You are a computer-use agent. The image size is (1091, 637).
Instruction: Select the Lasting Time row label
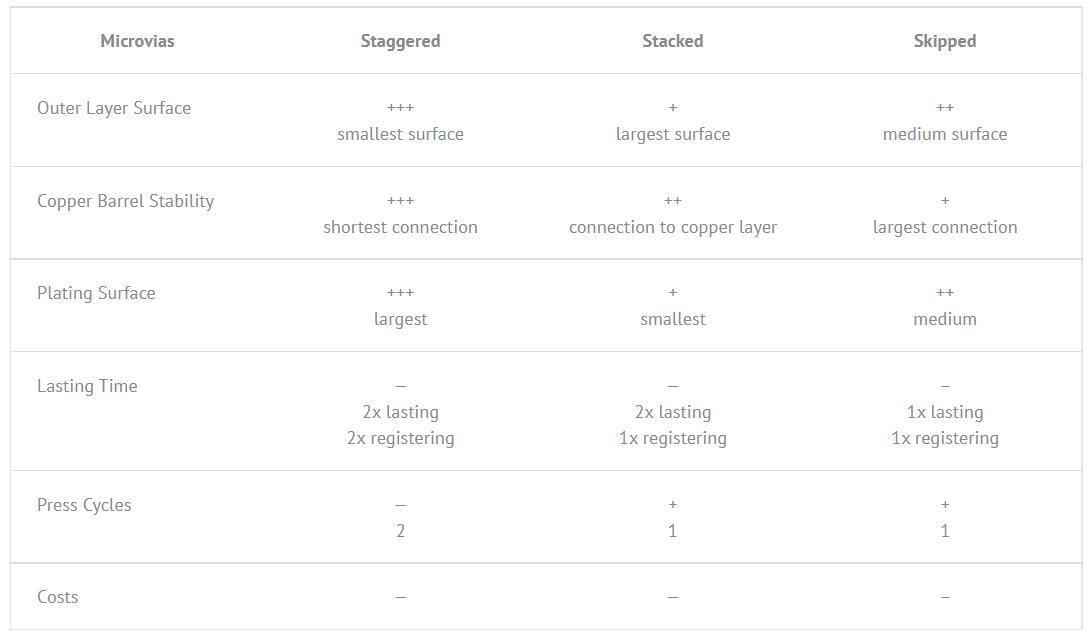(87, 386)
